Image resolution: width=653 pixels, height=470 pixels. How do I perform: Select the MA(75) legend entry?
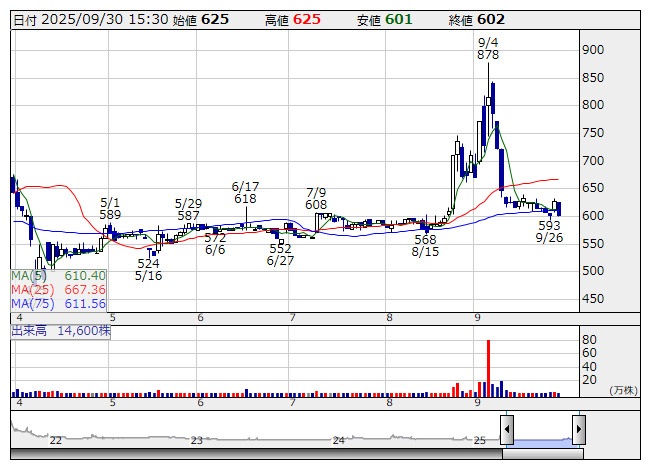pos(58,304)
